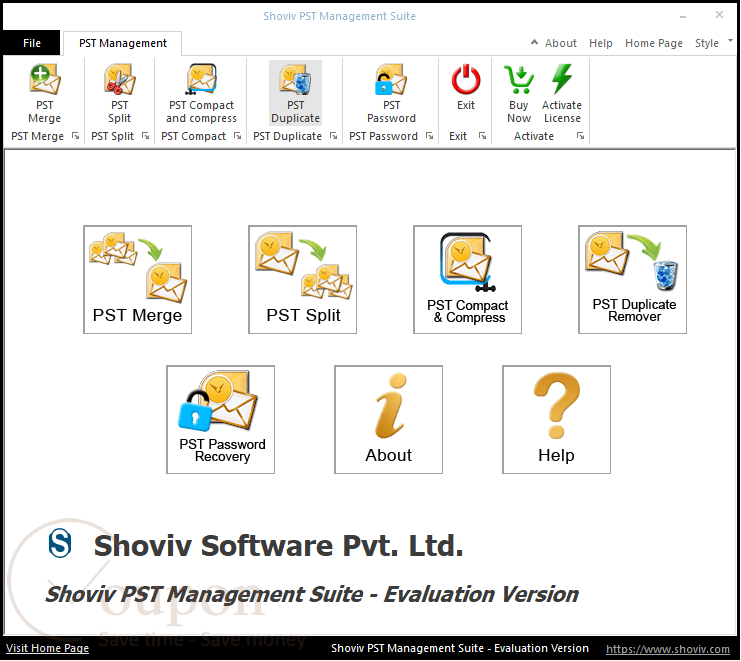Expand the PST Compact group launcher
The image size is (741, 661).
click(x=238, y=136)
